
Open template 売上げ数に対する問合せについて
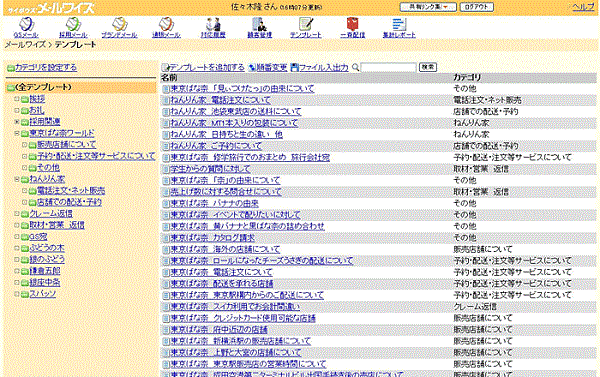[x=226, y=192]
